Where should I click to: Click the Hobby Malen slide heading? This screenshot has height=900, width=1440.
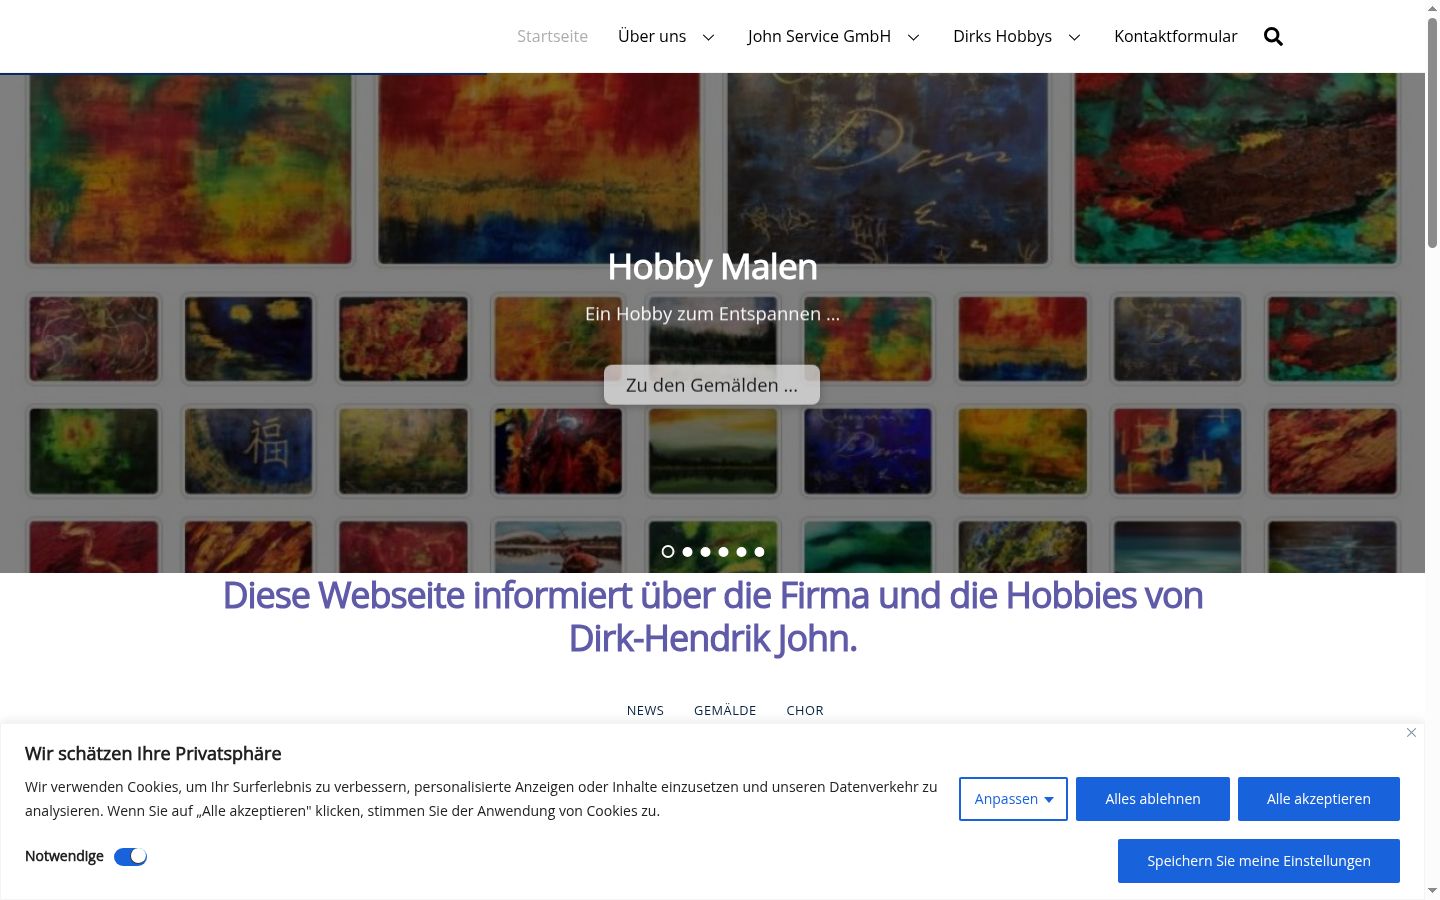click(712, 267)
